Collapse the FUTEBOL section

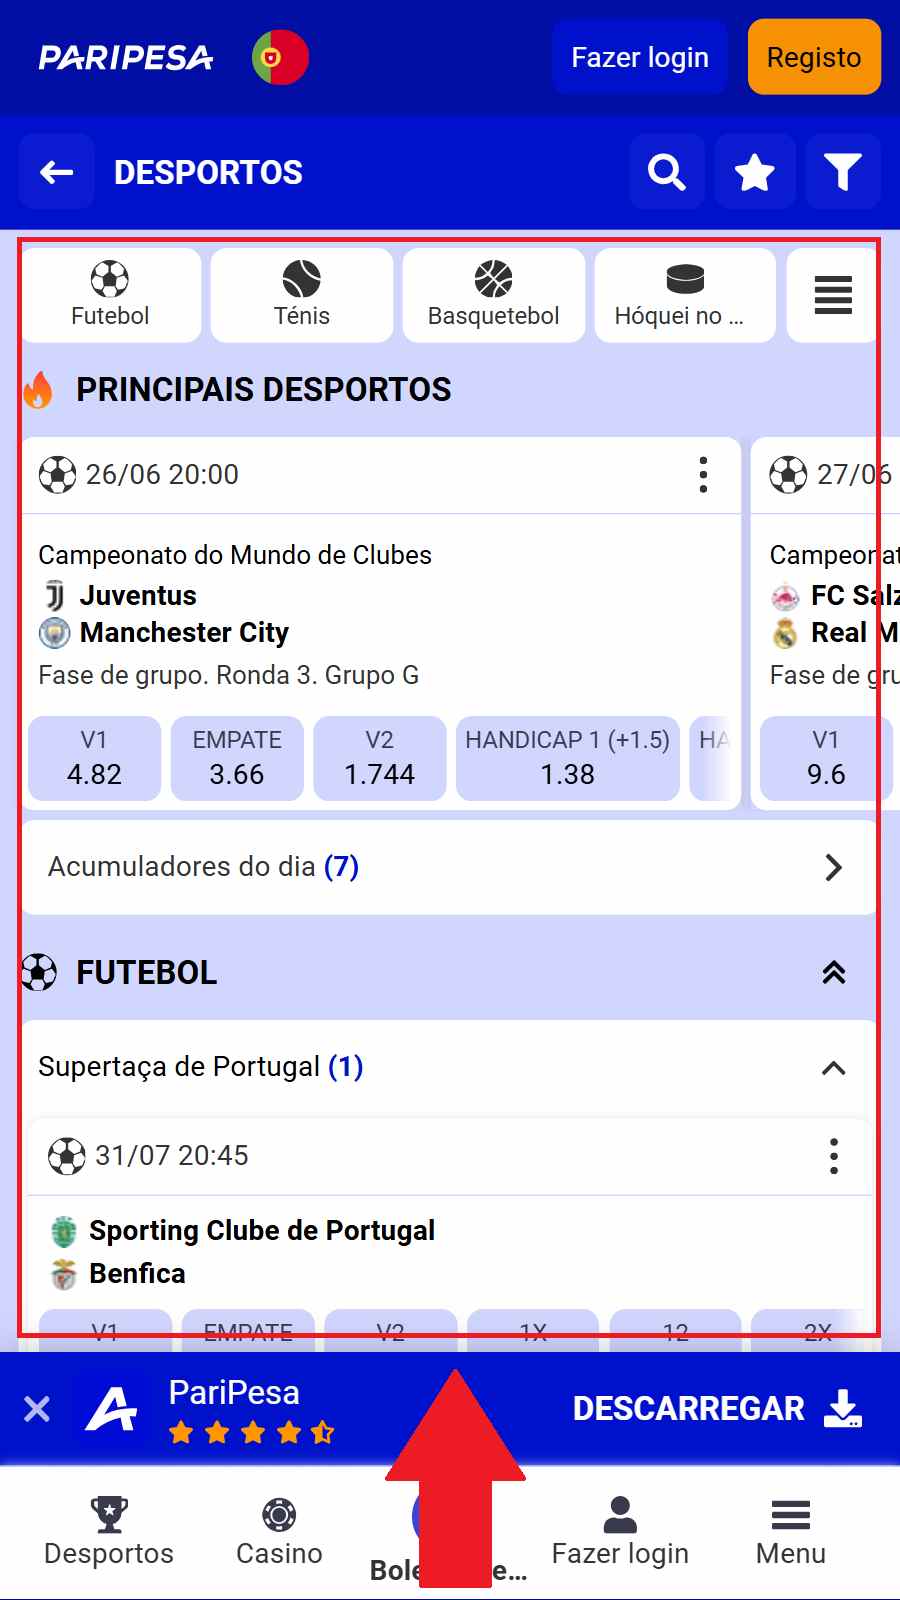[833, 972]
